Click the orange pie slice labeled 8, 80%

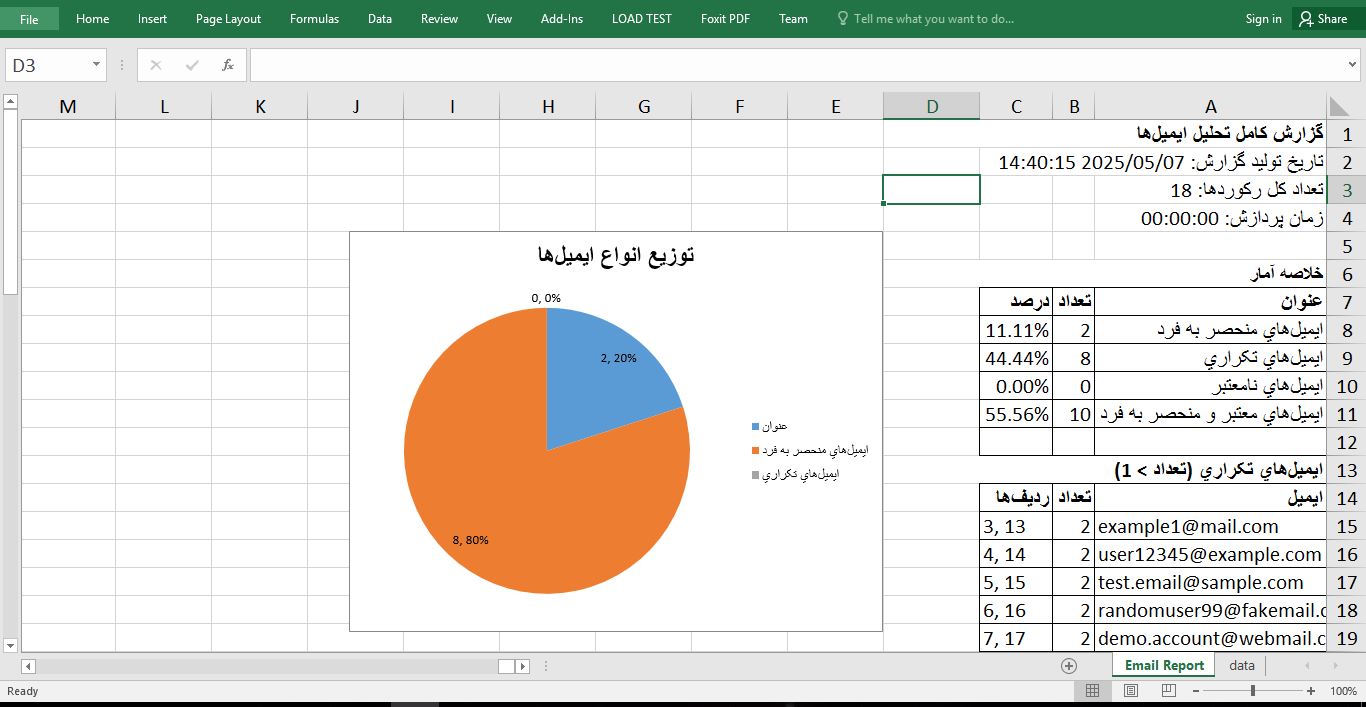click(x=500, y=480)
